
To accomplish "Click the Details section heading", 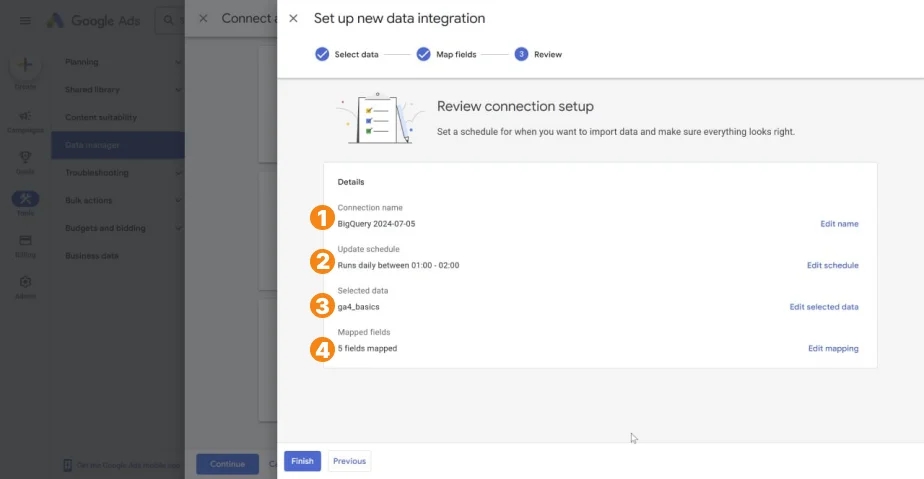I will (351, 182).
